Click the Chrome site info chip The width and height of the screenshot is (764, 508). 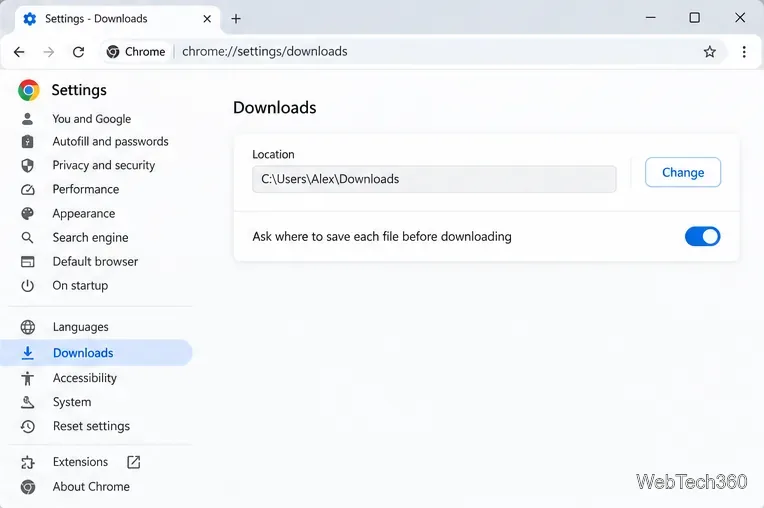click(136, 52)
